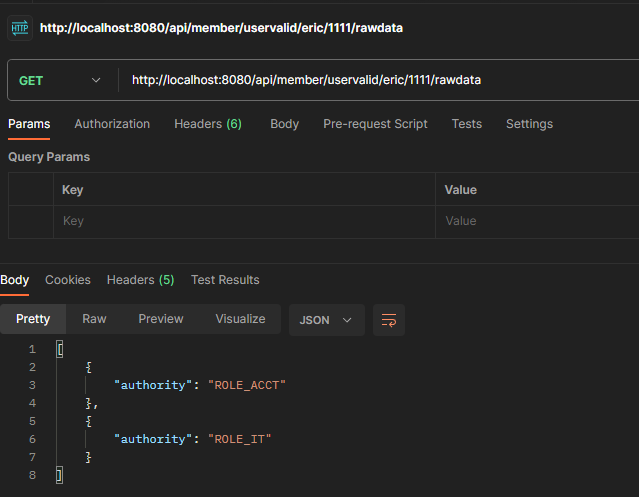Open the request Headers (6) tab
The width and height of the screenshot is (639, 497).
point(208,124)
